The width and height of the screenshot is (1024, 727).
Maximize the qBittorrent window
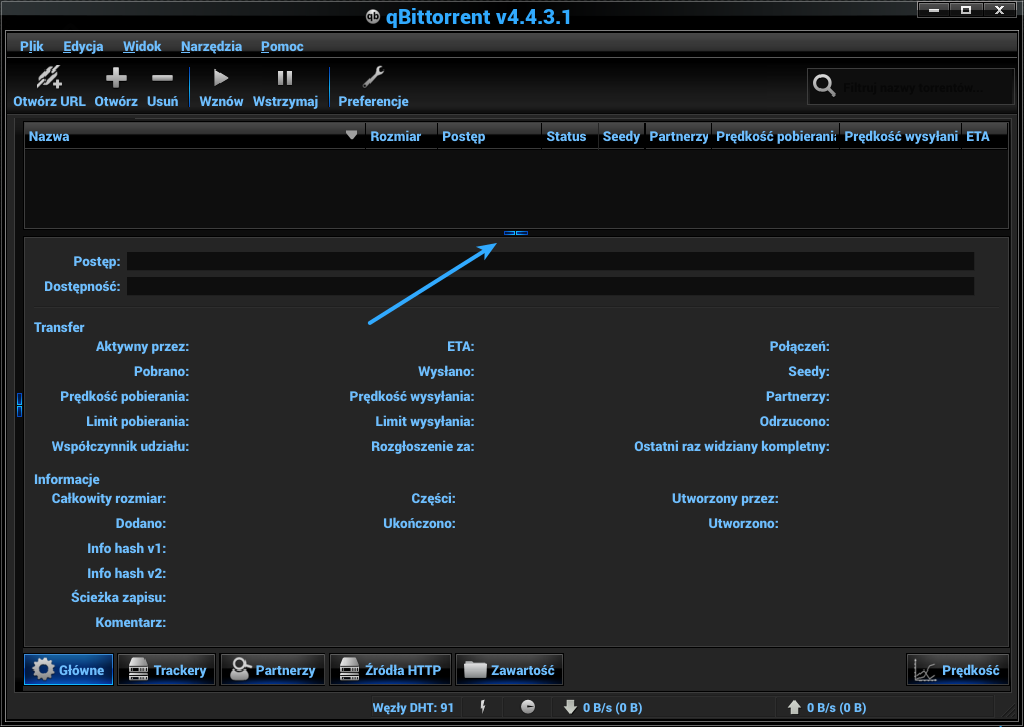tap(967, 10)
